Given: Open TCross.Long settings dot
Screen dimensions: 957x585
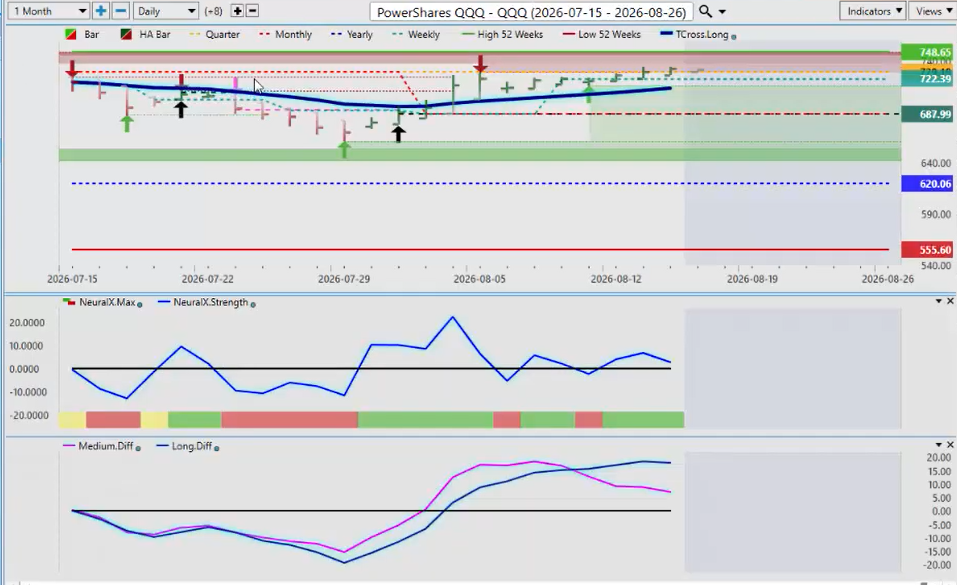Looking at the screenshot, I should pyautogui.click(x=734, y=37).
